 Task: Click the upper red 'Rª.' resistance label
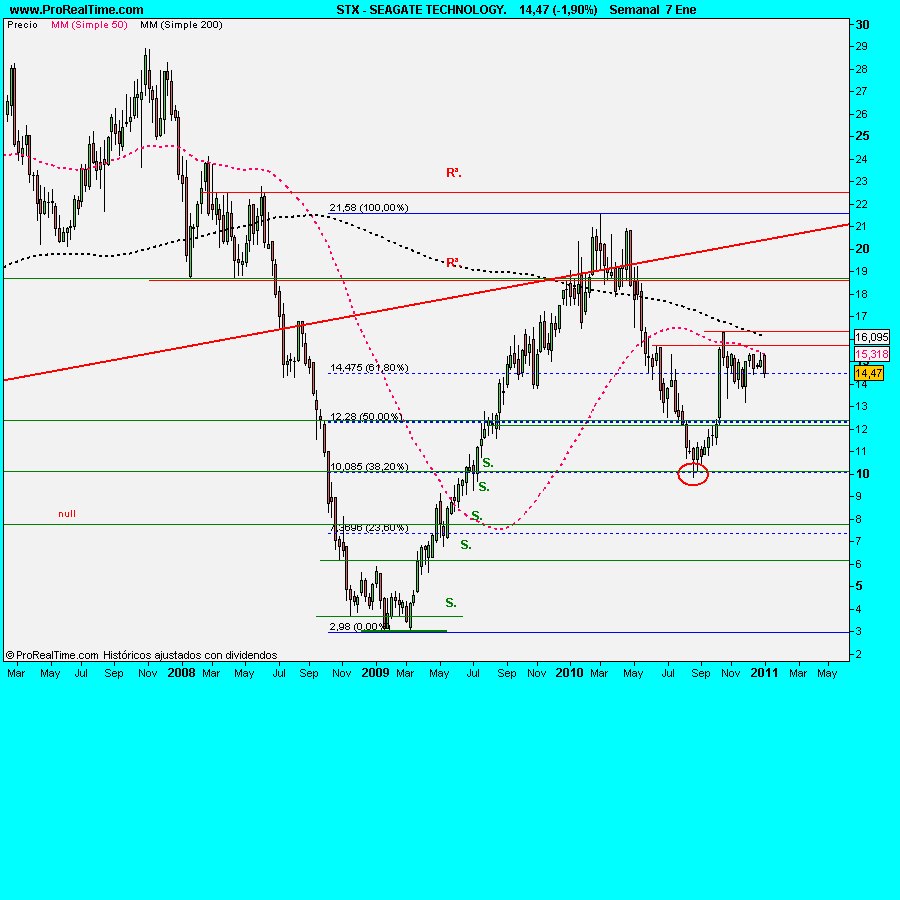[453, 173]
